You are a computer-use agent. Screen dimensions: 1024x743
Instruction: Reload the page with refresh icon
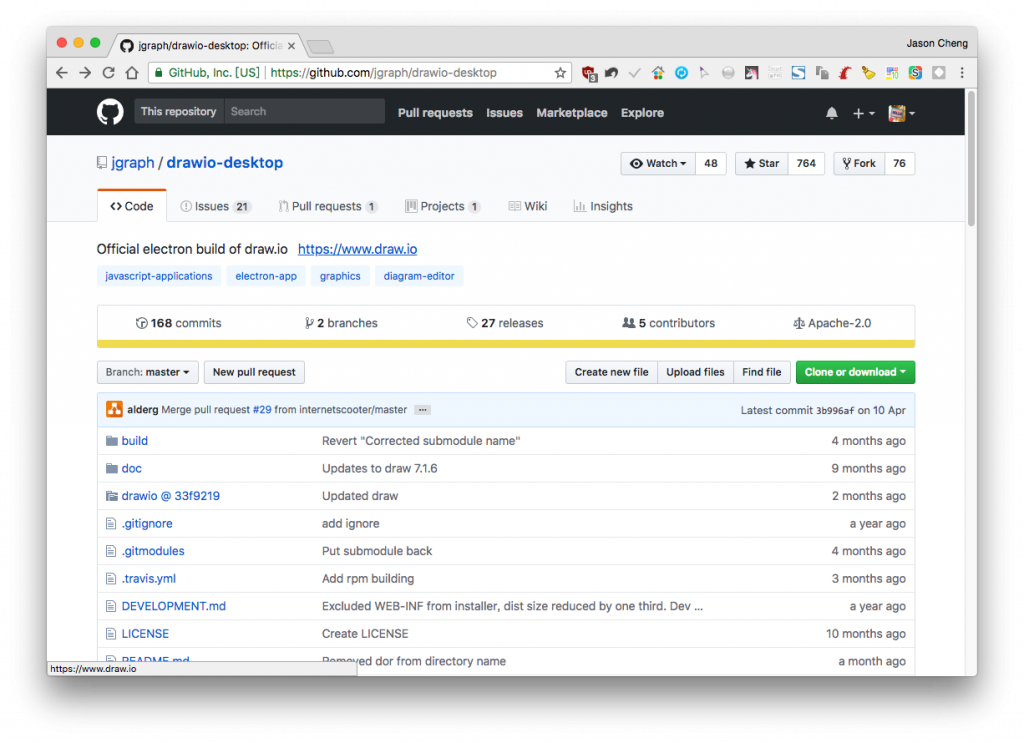pos(108,72)
